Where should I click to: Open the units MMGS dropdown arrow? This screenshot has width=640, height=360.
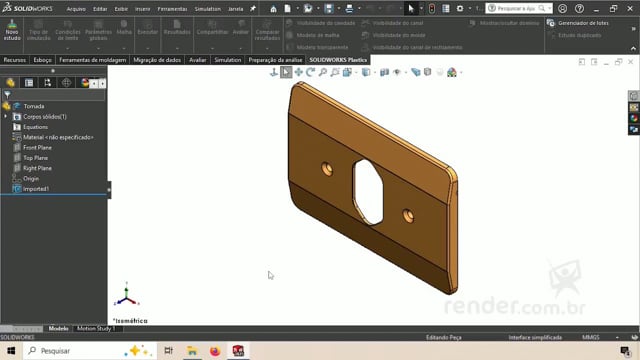617,338
